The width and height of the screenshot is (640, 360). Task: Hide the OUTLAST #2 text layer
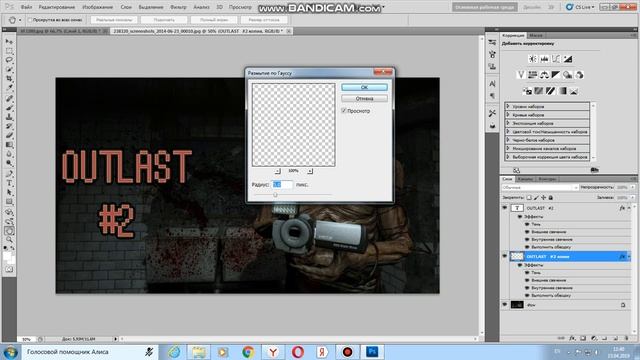pyautogui.click(x=504, y=208)
